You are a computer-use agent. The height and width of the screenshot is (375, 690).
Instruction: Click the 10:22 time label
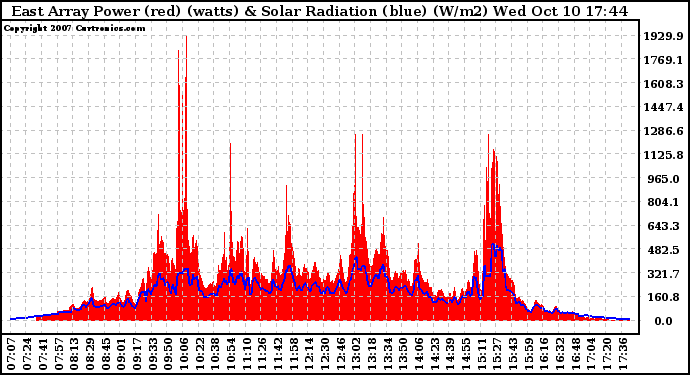200,354
